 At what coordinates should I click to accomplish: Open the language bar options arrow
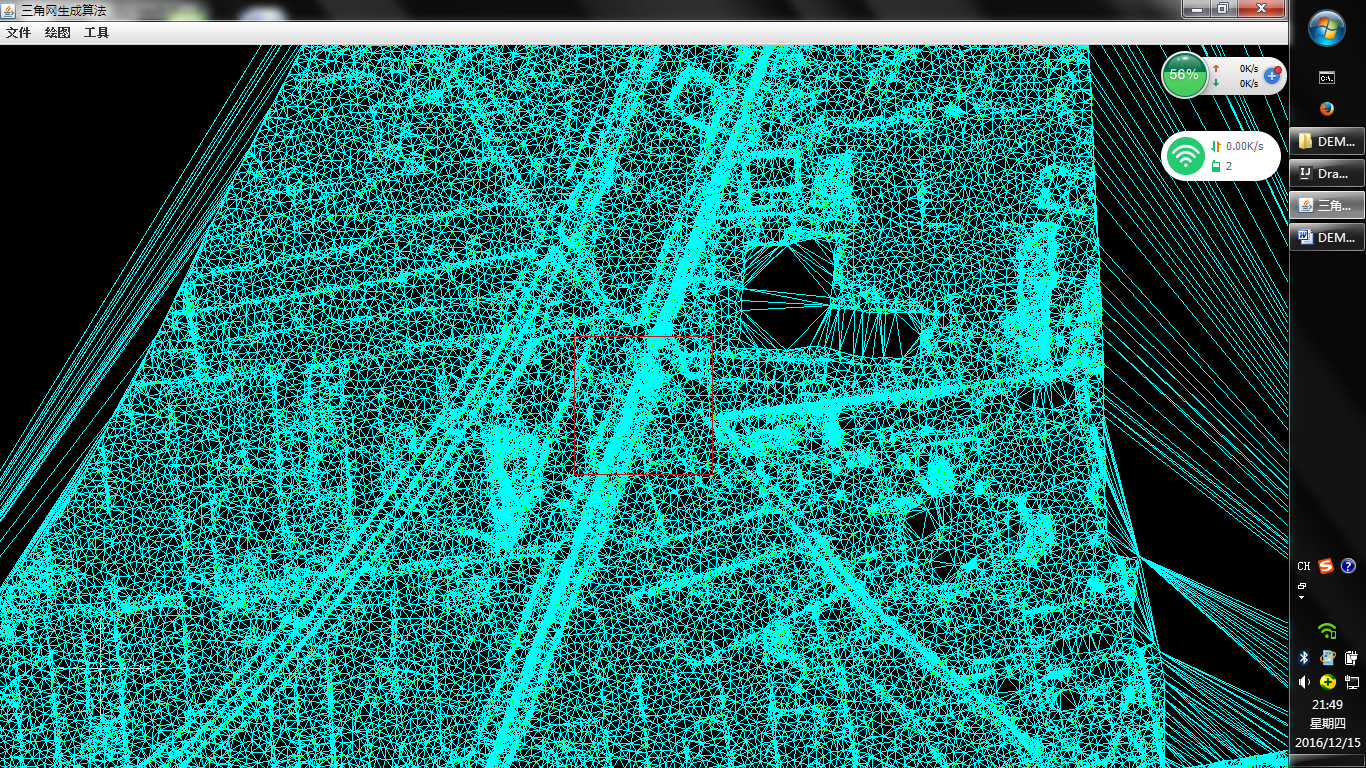[1302, 598]
